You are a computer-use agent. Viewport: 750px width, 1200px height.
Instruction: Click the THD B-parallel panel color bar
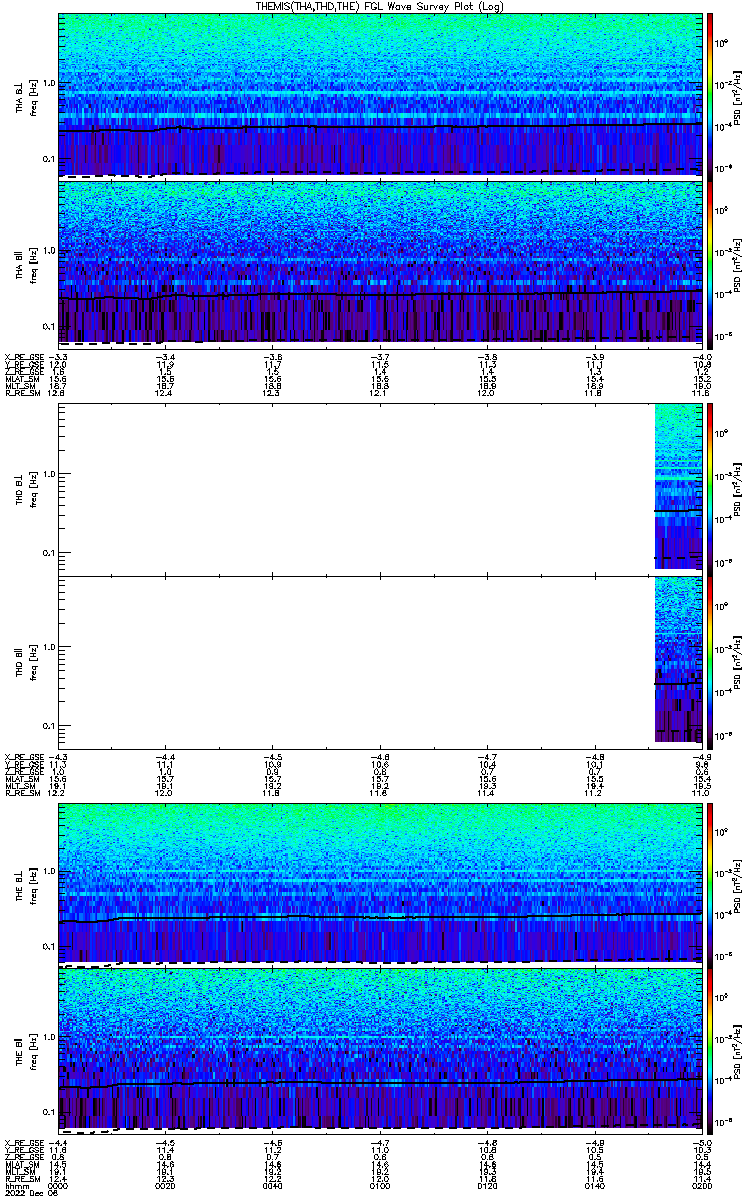pyautogui.click(x=711, y=661)
